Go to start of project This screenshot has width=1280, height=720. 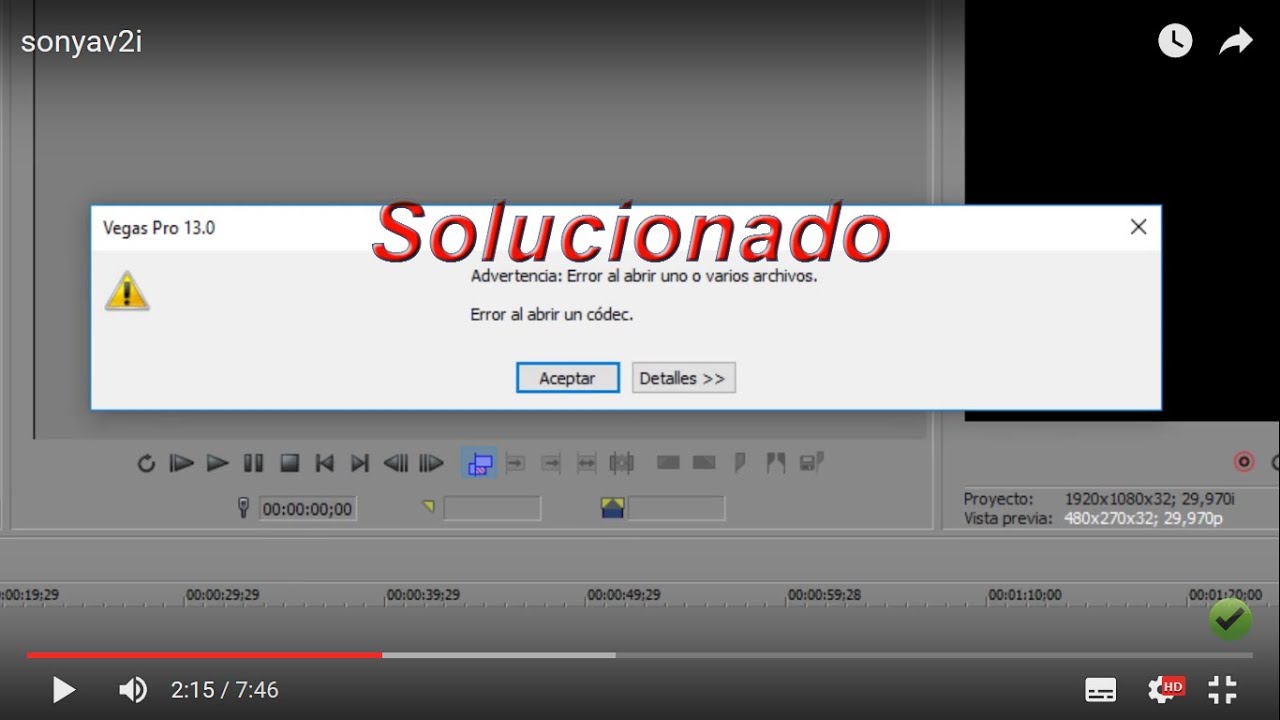point(324,463)
